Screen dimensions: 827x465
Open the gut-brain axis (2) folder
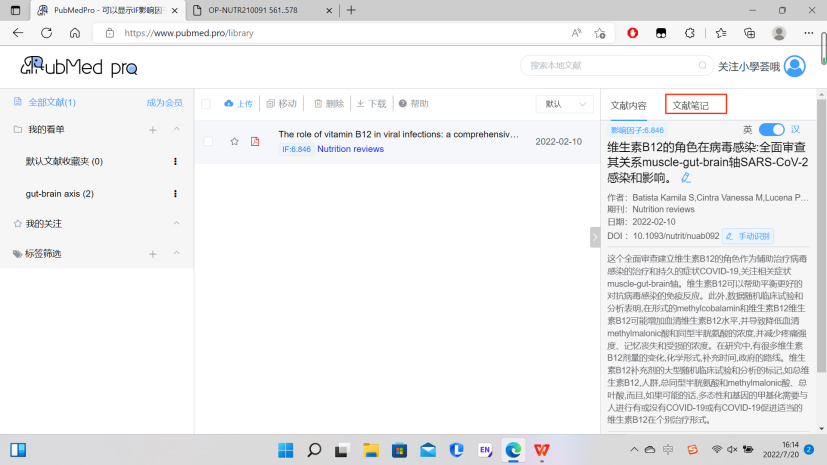pyautogui.click(x=60, y=193)
